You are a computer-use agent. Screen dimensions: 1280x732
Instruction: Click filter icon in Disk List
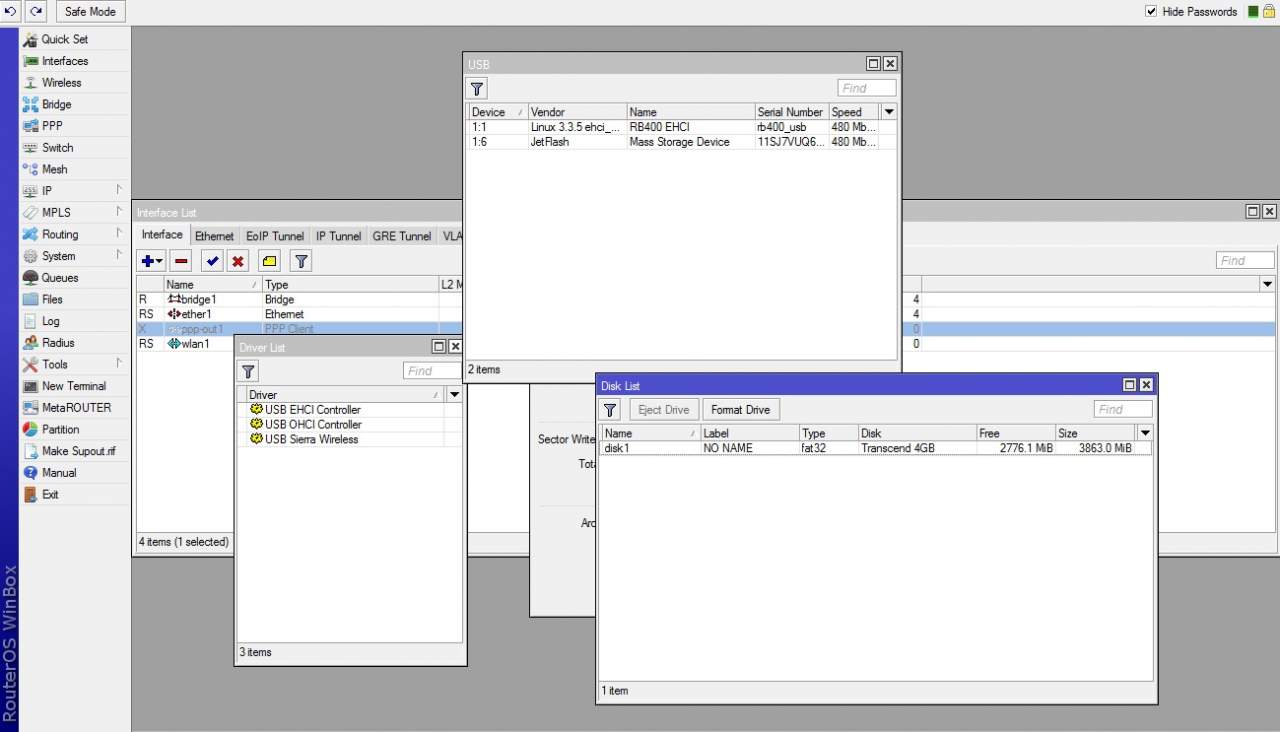click(x=610, y=409)
